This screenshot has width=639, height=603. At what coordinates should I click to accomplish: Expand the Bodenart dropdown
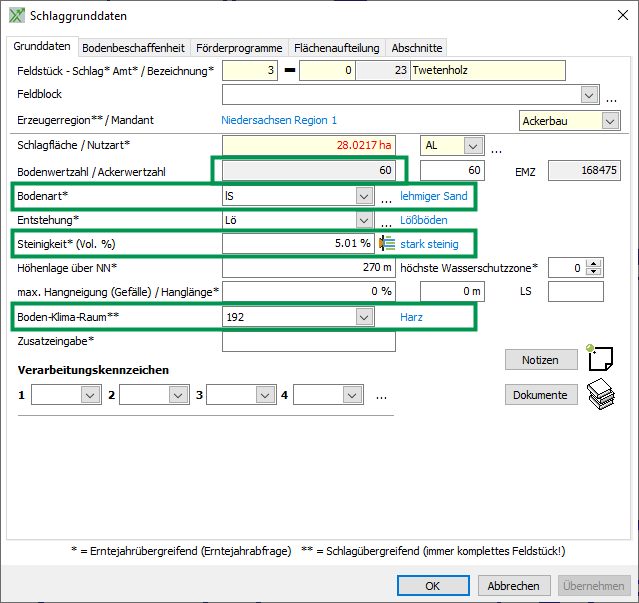(x=363, y=196)
